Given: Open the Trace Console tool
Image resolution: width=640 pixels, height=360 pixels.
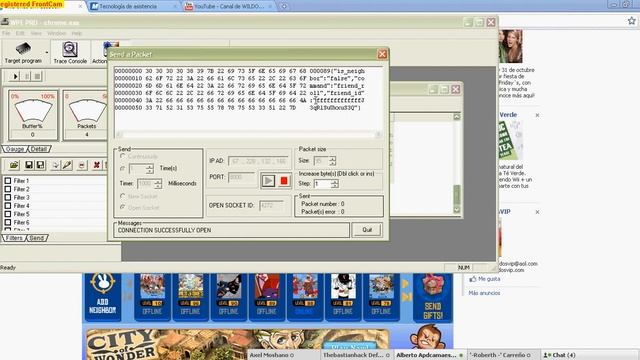Looking at the screenshot, I should pyautogui.click(x=70, y=53).
